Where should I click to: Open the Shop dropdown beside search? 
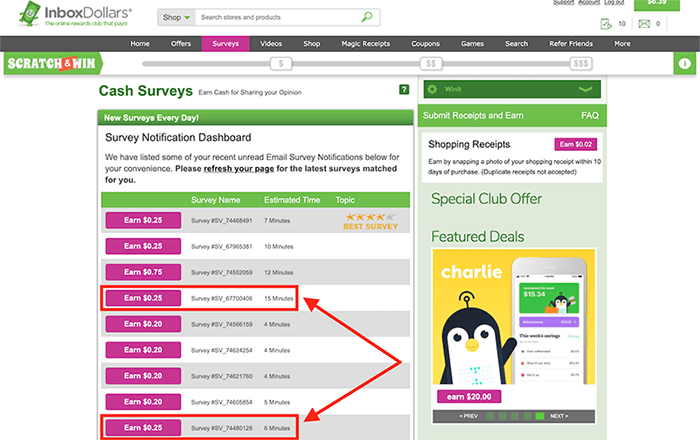pos(175,17)
